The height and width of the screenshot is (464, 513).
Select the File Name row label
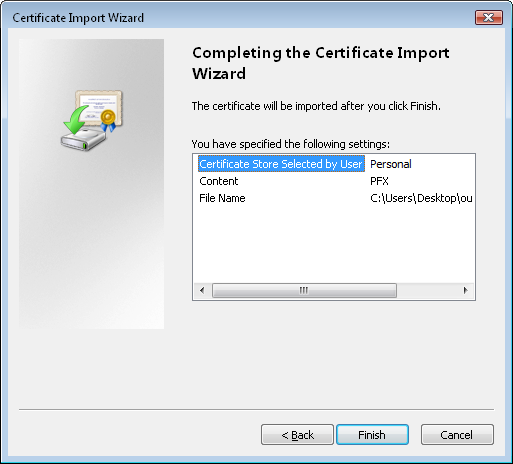222,198
